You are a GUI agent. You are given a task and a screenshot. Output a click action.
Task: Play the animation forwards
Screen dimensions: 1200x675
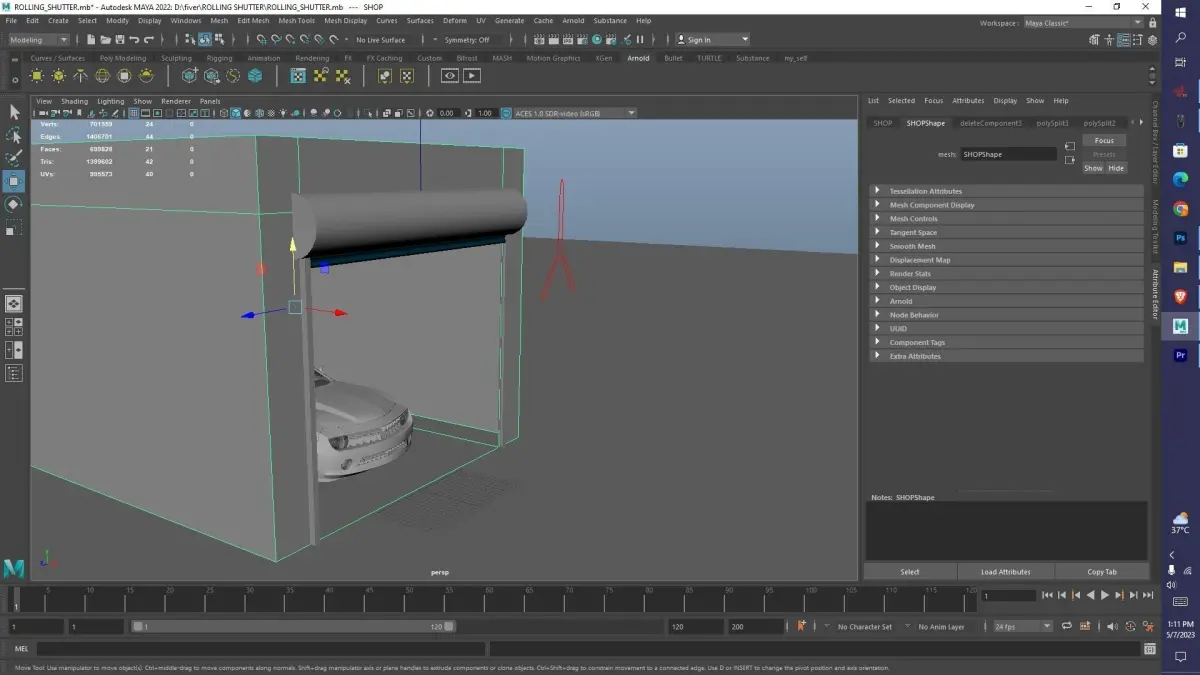(1105, 596)
